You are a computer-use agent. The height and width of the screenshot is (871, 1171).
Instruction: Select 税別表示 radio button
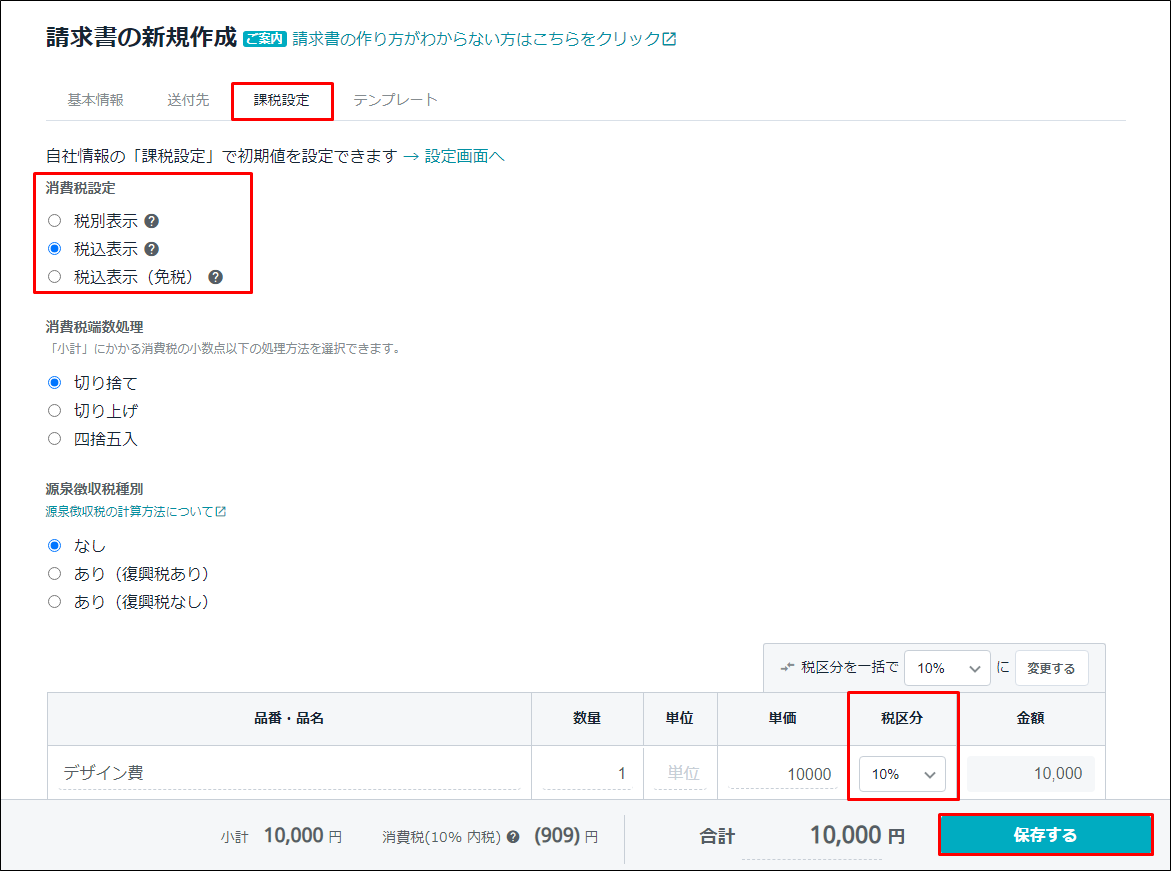55,220
